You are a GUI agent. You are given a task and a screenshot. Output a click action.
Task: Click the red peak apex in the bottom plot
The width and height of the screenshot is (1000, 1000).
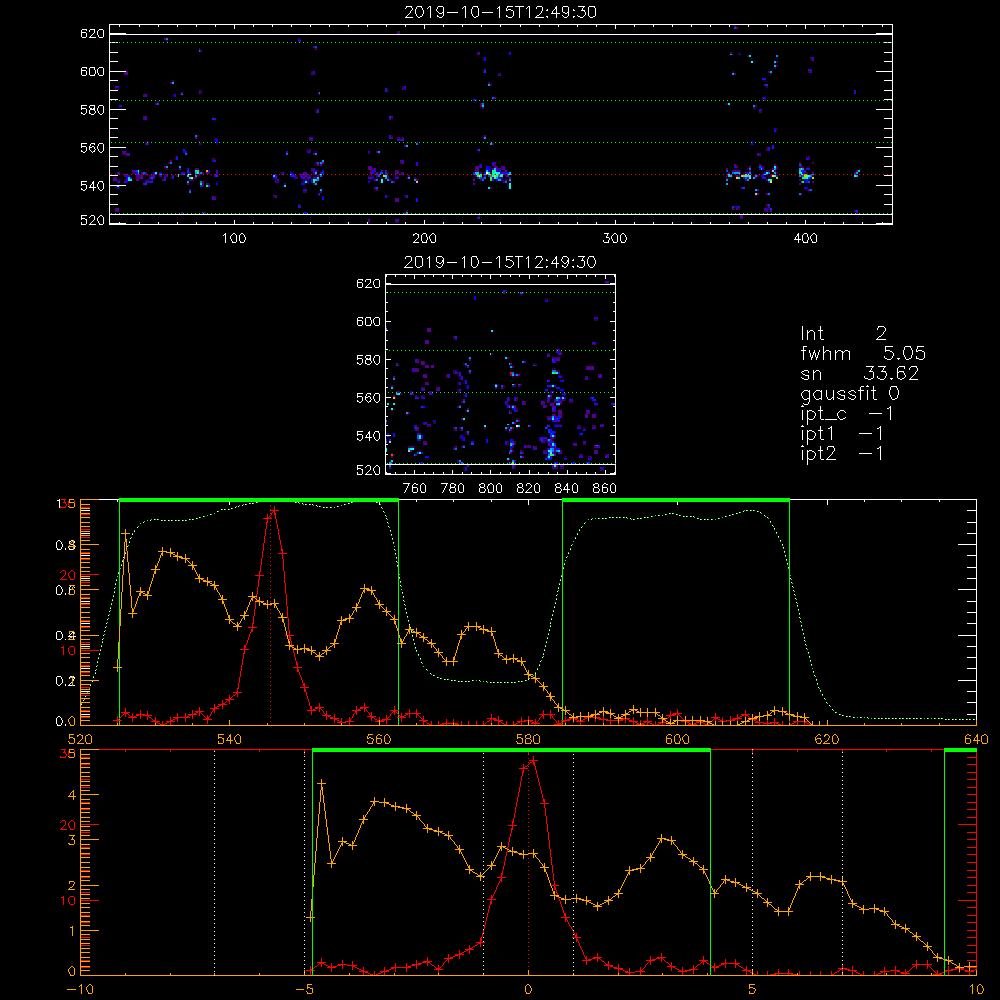click(x=533, y=761)
